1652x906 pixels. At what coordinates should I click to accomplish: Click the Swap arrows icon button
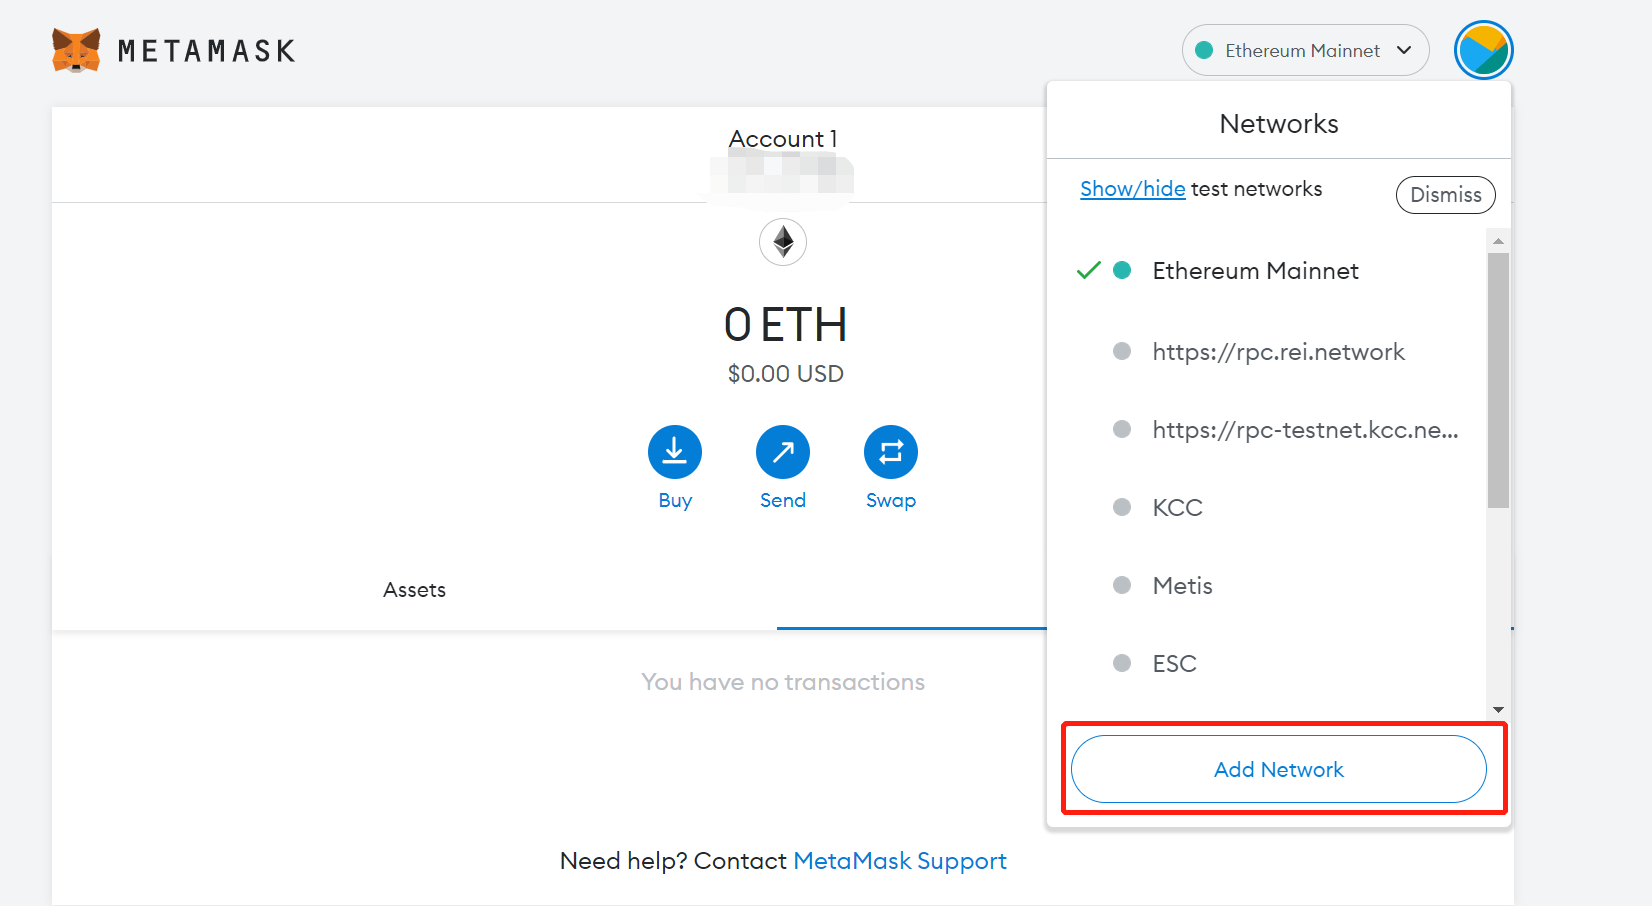click(891, 452)
